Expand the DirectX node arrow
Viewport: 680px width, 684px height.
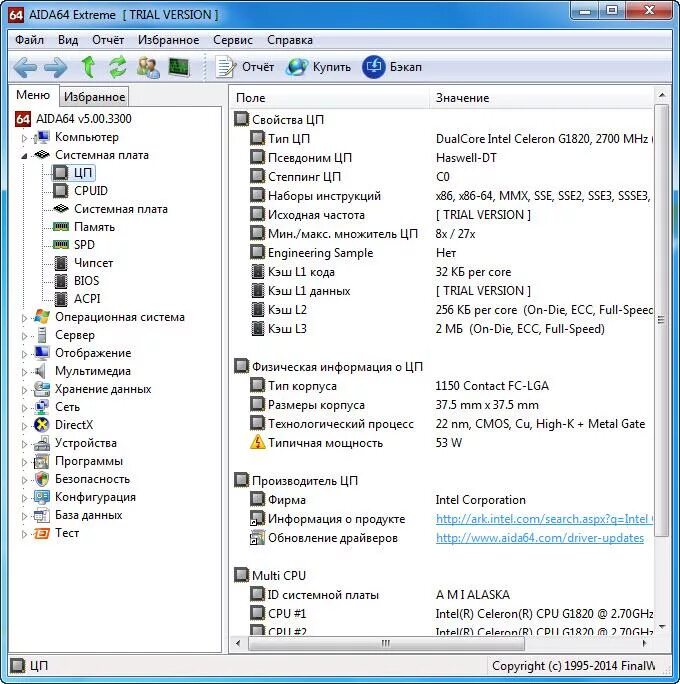click(24, 426)
